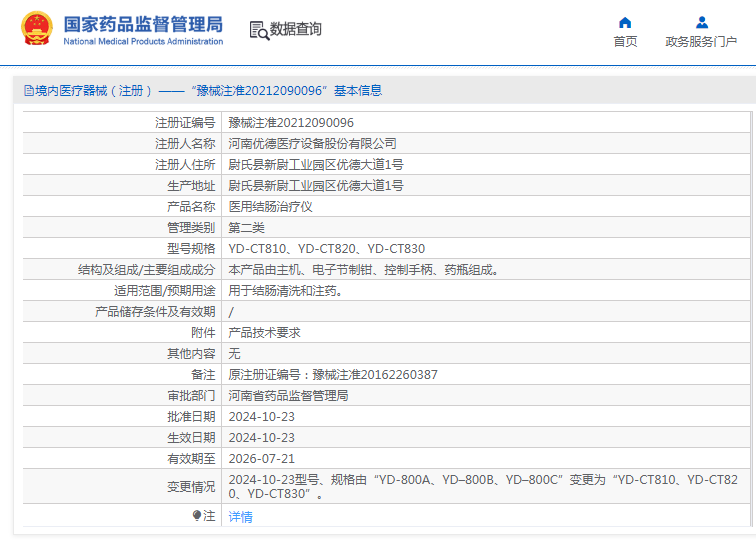Screen dimensions: 756x542
Task: Click the lightbulb icon beside 注
Action: coord(197,515)
